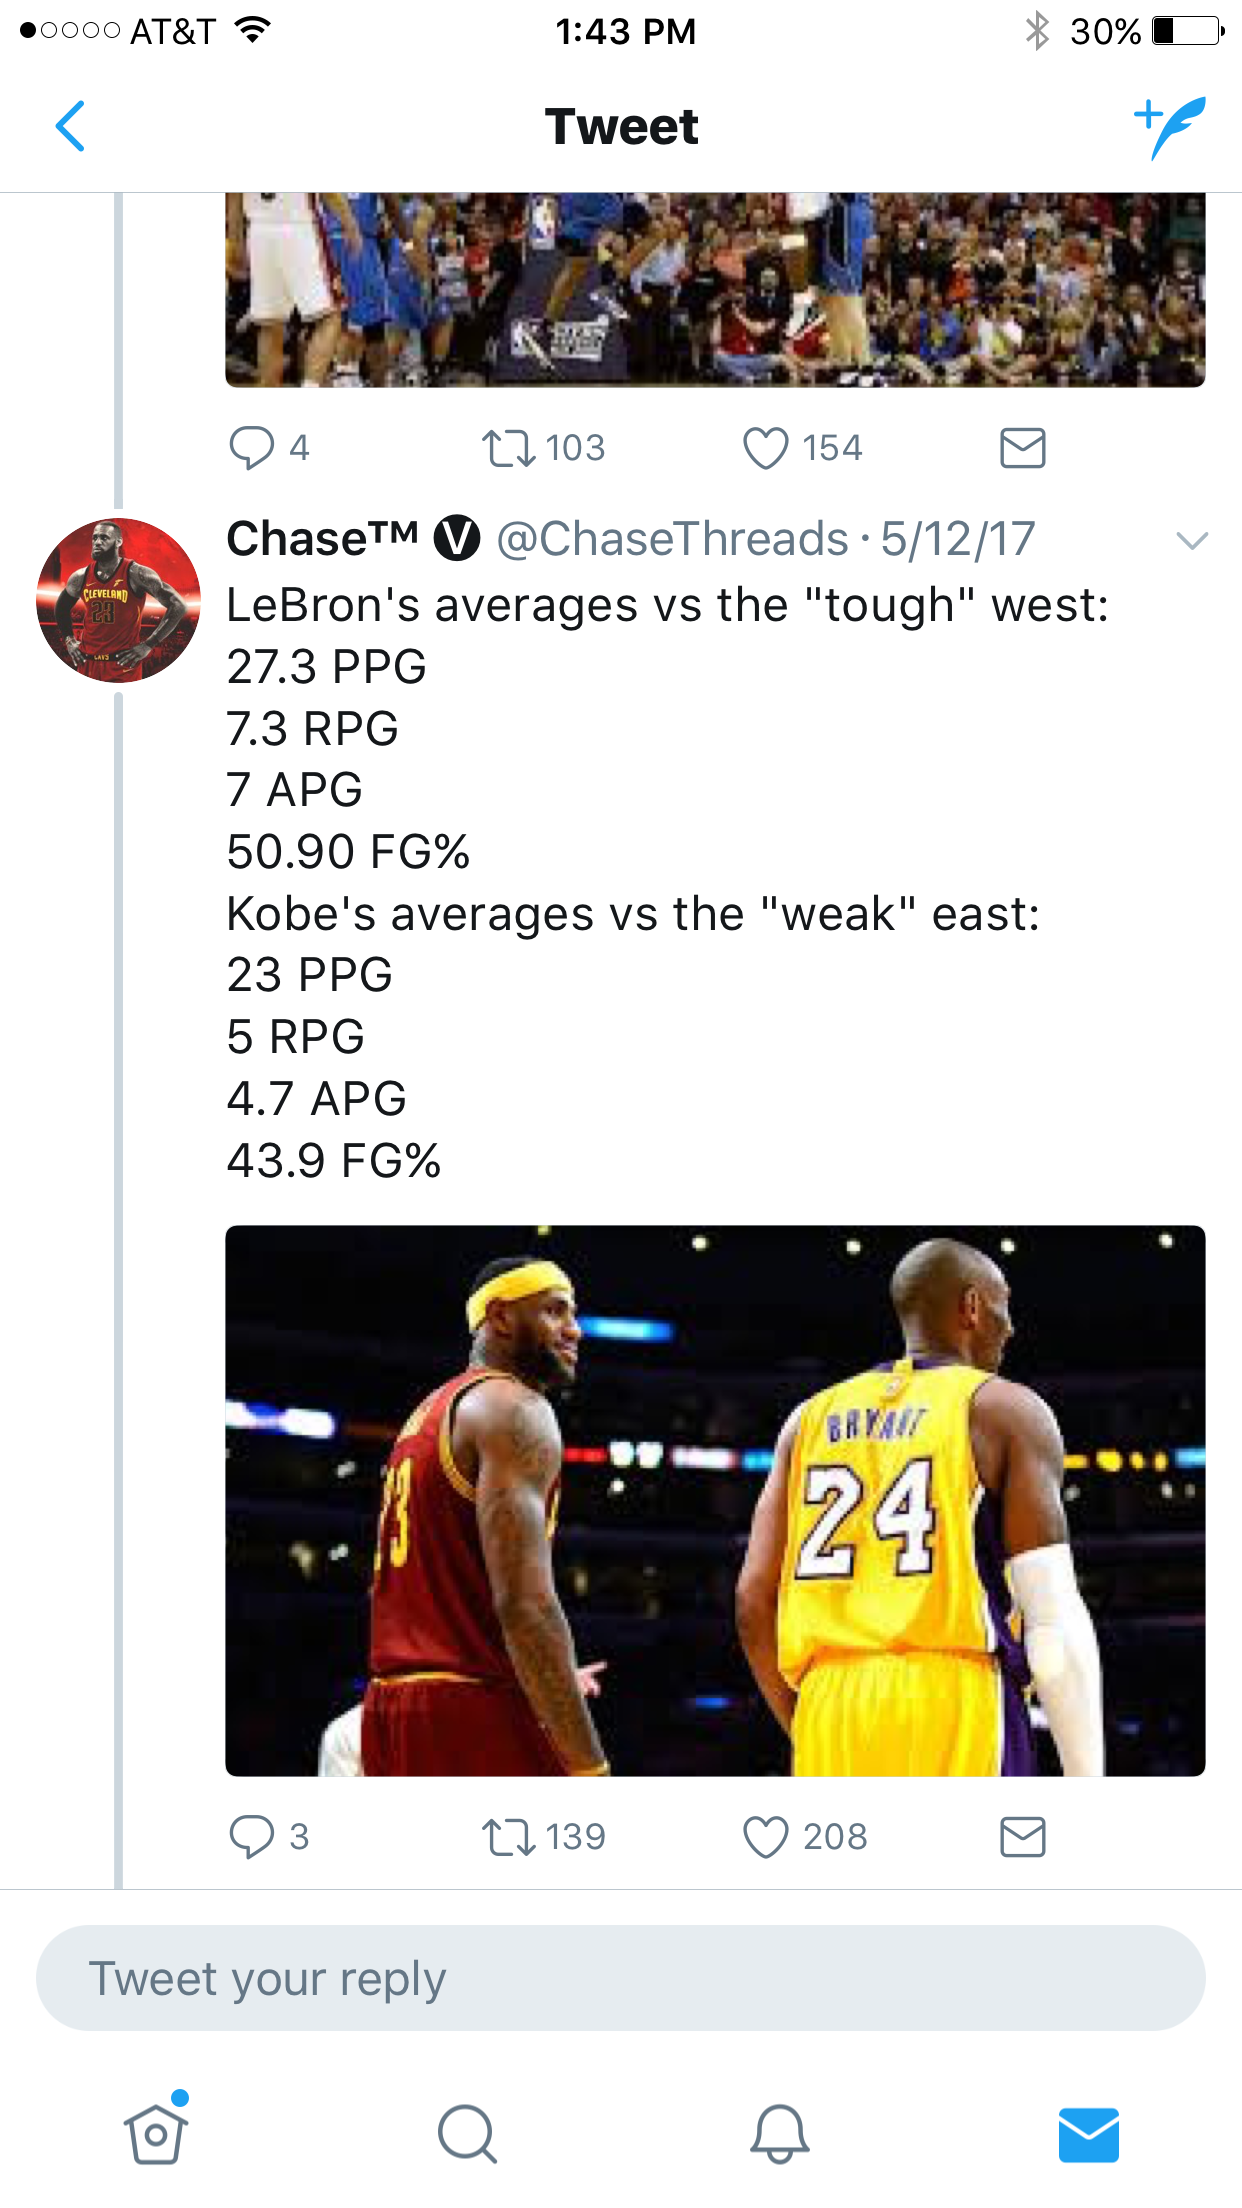
Task: Reply to the upper tweet with 4 replies
Action: pyautogui.click(x=252, y=448)
